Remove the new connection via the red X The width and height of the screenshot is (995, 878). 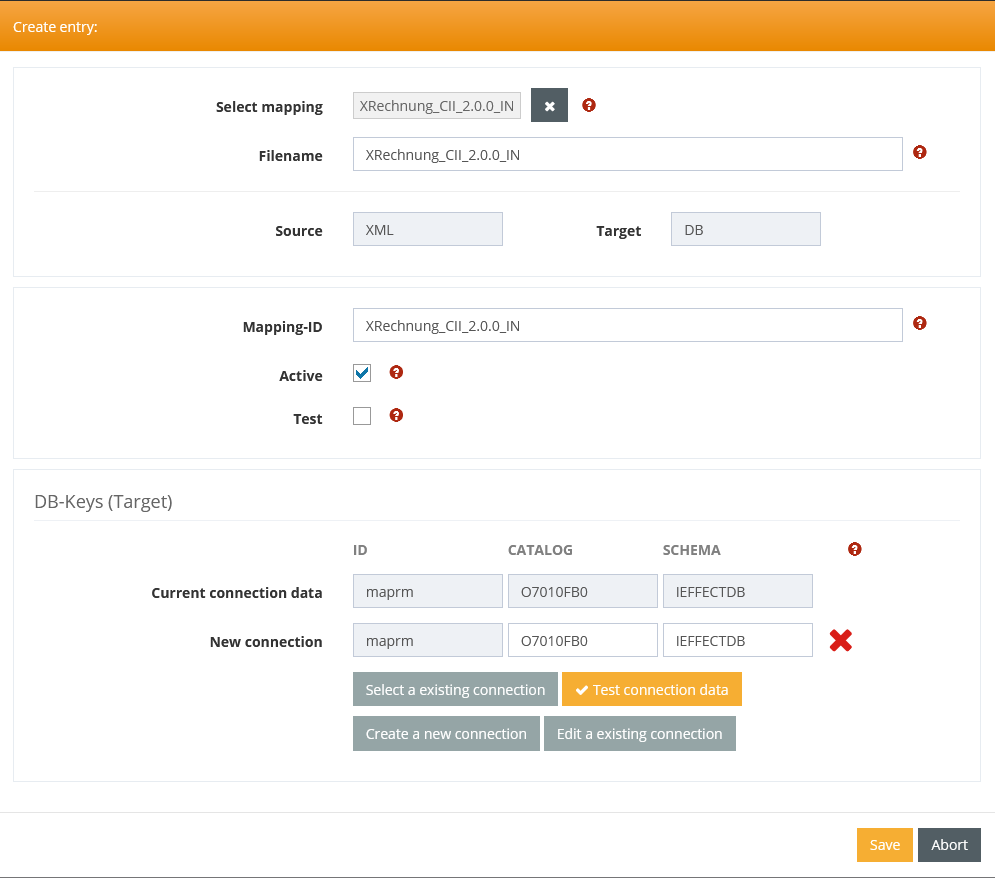pyautogui.click(x=841, y=640)
